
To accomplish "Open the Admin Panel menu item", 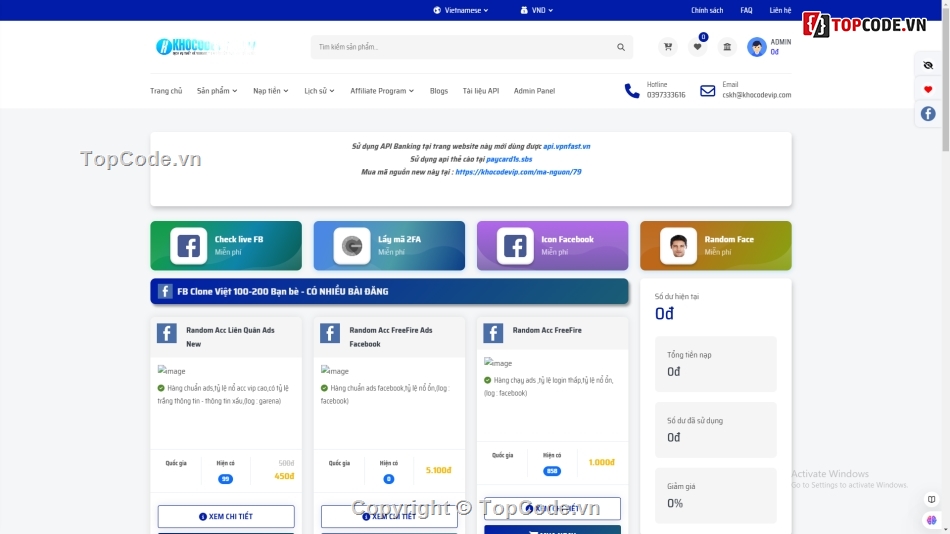I will 534,91.
